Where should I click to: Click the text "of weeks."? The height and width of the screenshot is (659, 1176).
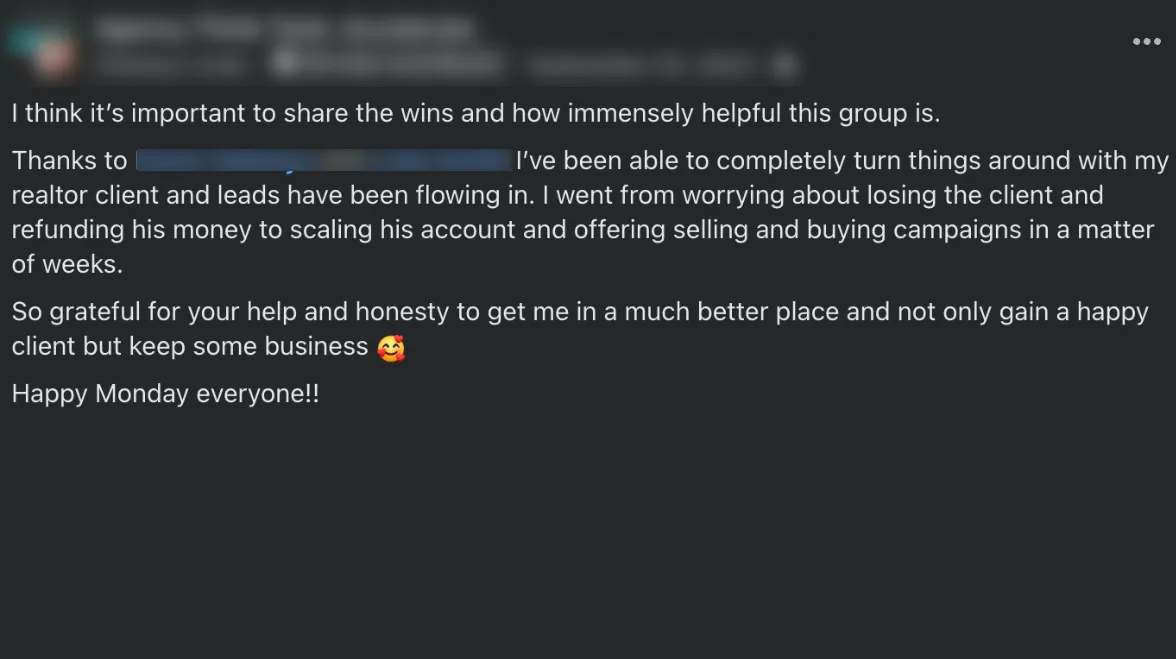(67, 264)
